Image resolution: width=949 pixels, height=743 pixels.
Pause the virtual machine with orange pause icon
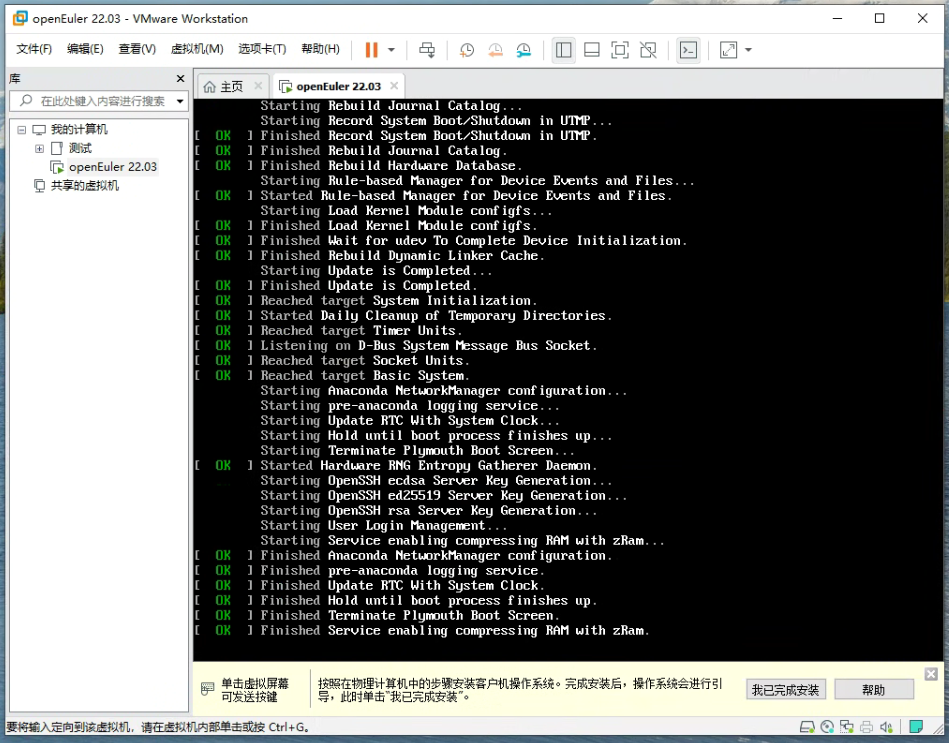[372, 50]
